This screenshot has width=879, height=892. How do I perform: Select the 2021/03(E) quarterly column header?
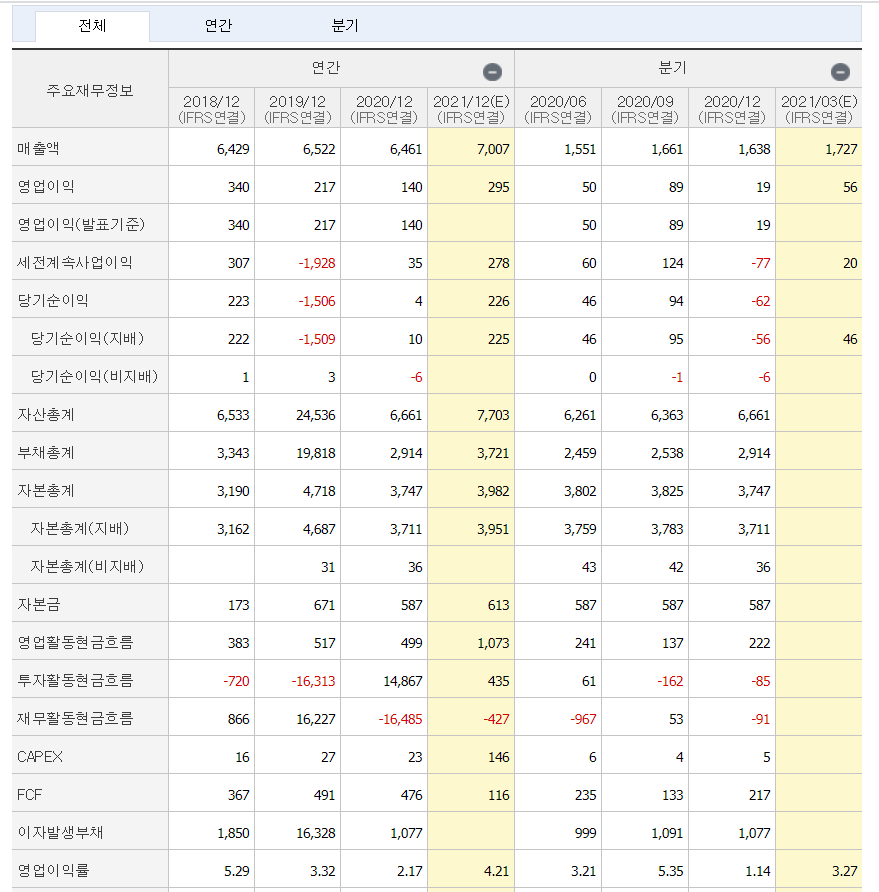[x=819, y=109]
